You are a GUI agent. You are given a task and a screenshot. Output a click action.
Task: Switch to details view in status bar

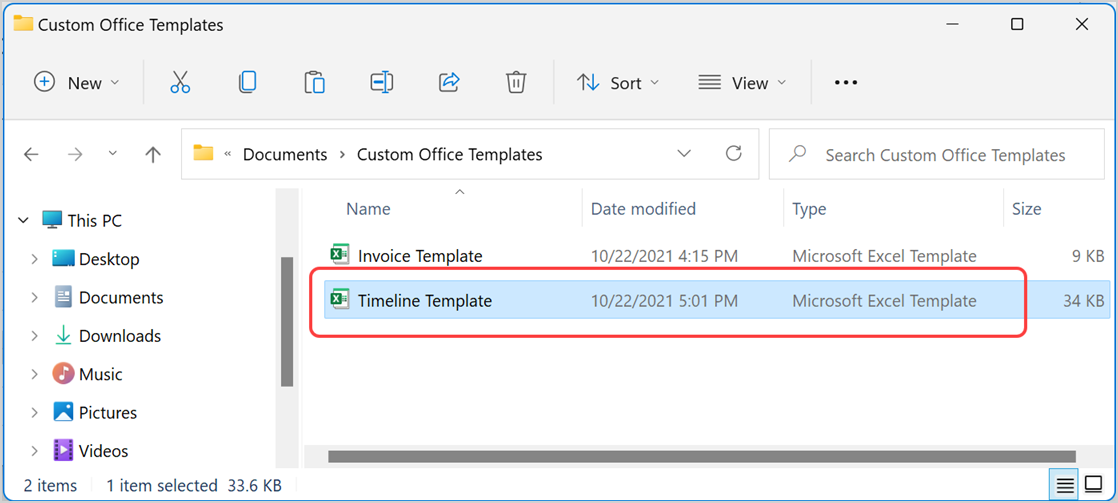tap(1066, 486)
